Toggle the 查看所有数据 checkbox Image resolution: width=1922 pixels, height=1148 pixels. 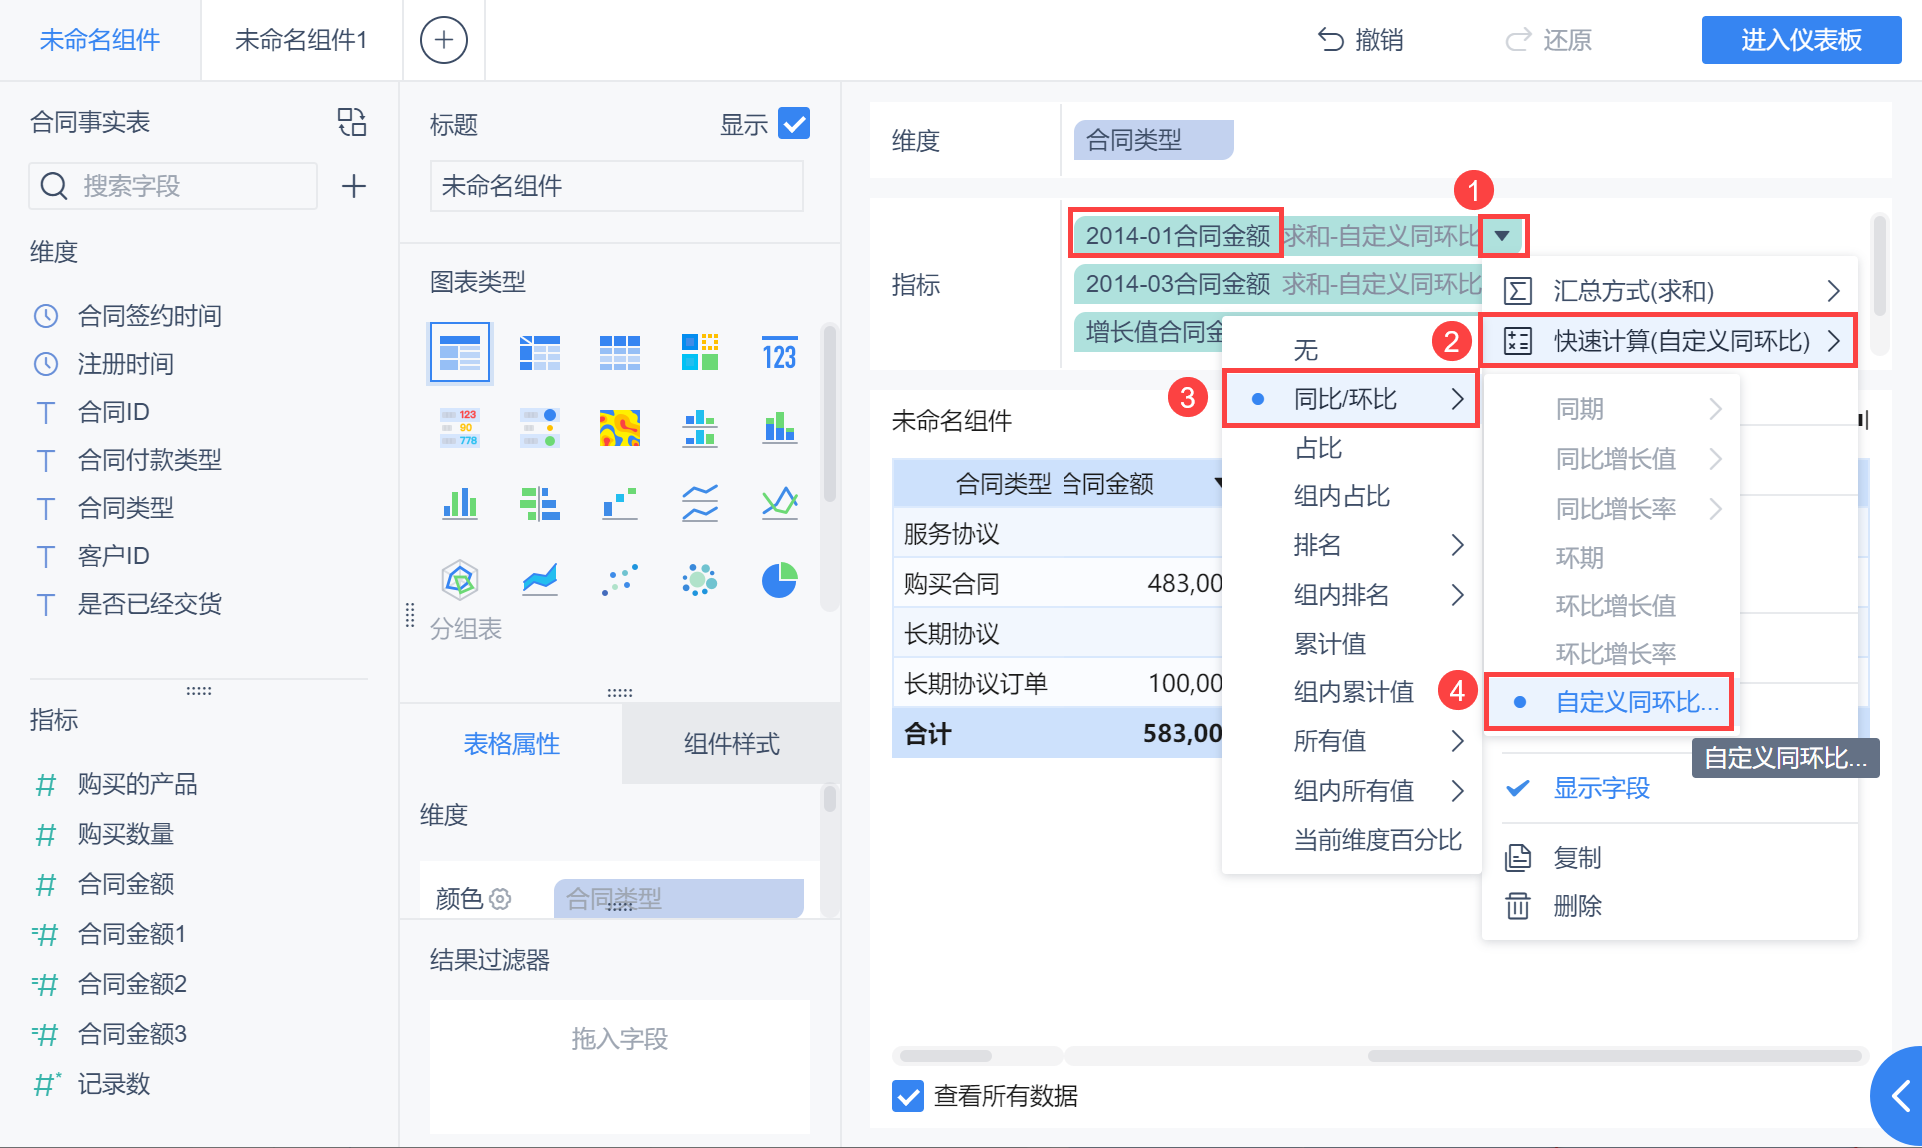click(908, 1096)
